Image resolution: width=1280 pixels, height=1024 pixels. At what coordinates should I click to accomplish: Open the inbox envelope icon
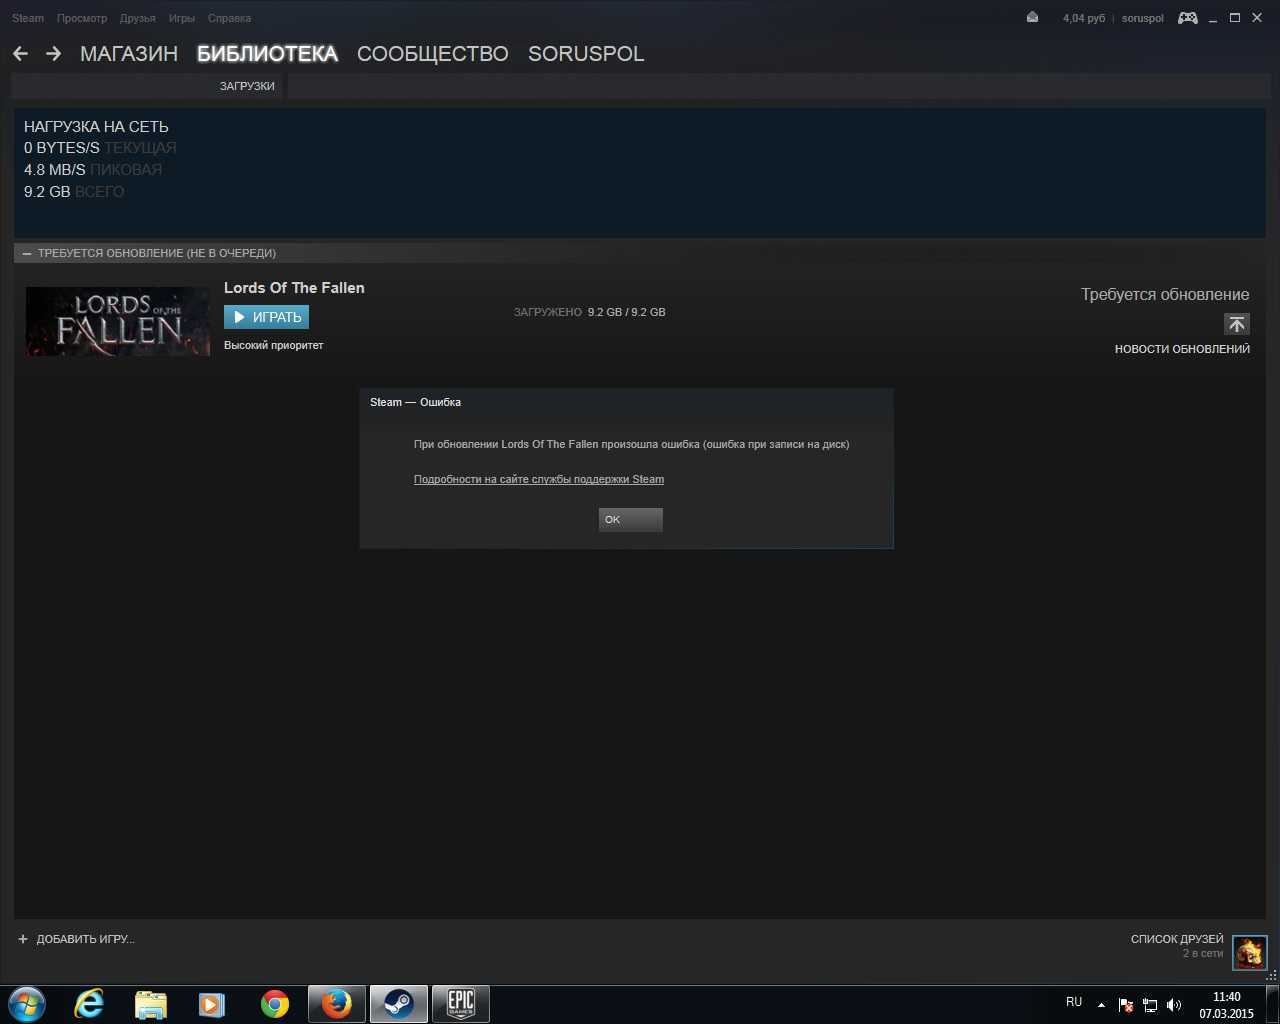tap(1032, 18)
